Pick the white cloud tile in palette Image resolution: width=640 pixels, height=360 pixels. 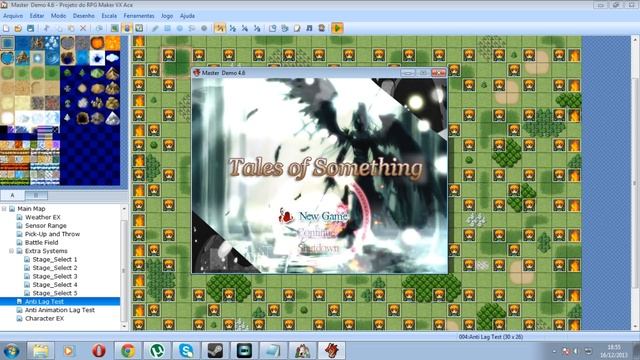click(x=112, y=58)
